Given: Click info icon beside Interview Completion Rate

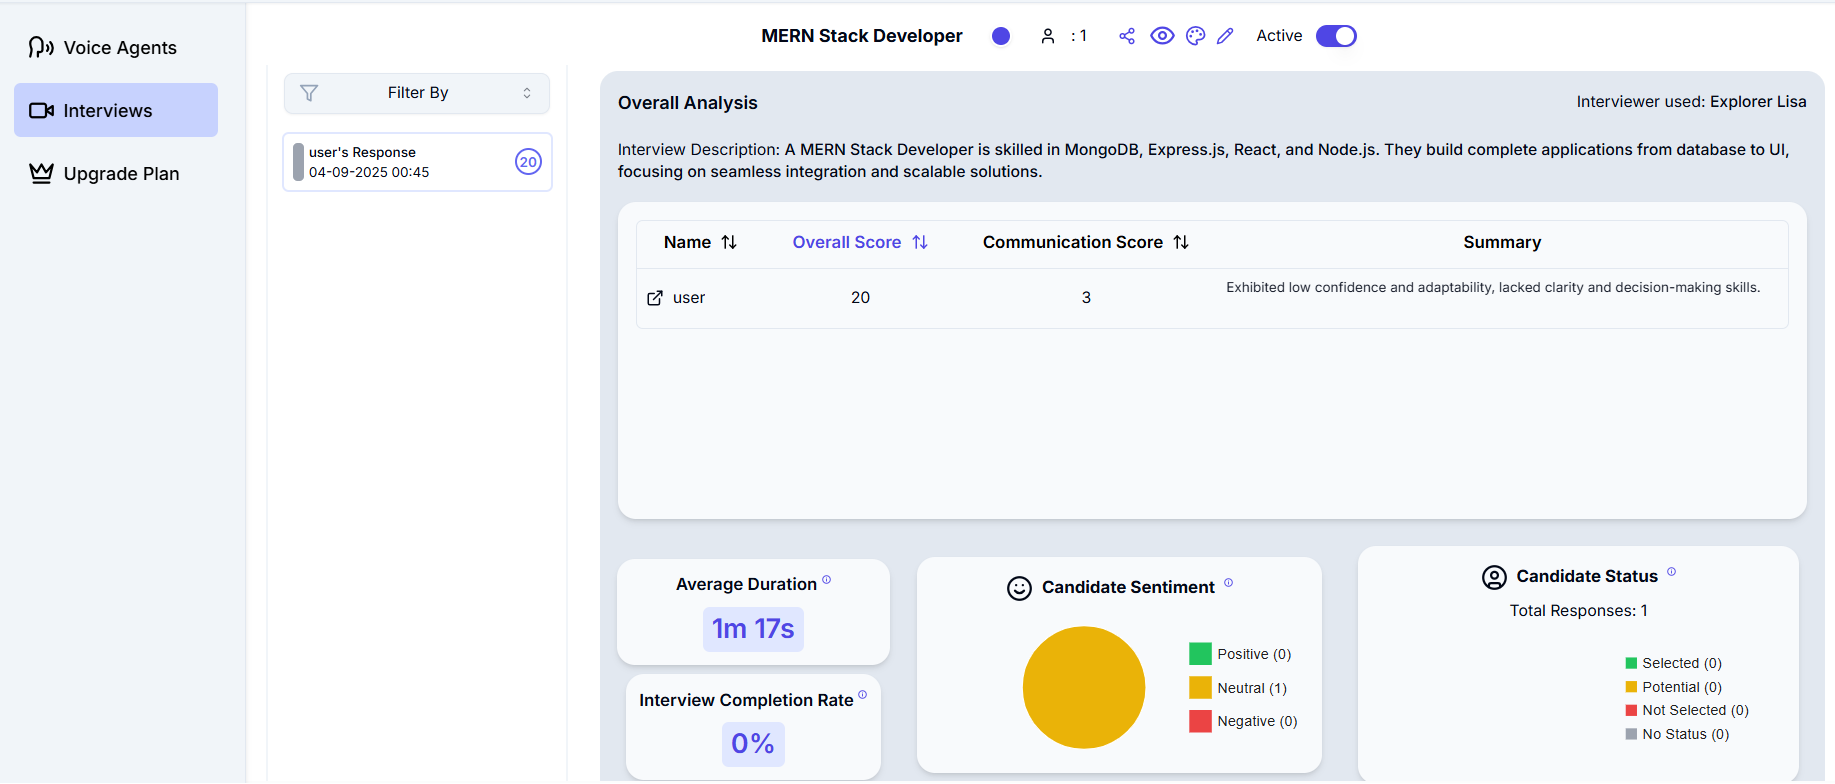Looking at the screenshot, I should [x=862, y=695].
